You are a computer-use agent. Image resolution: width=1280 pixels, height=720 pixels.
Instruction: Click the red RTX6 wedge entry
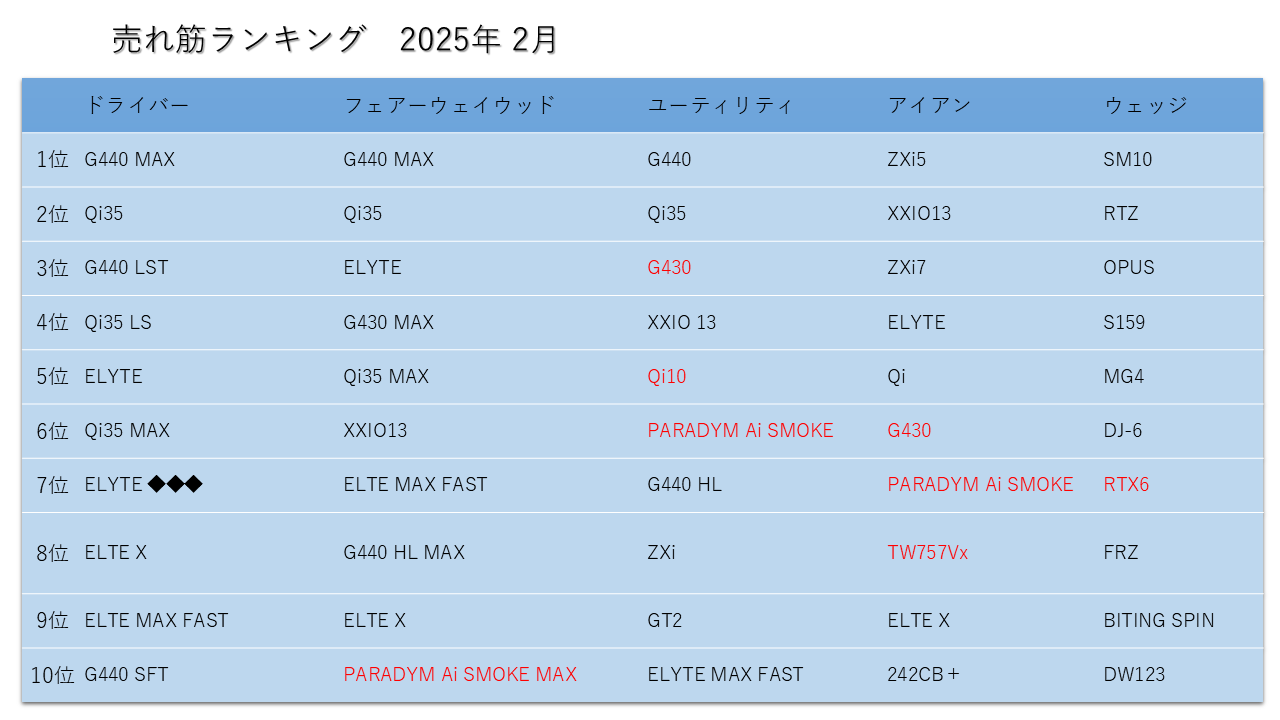(1126, 485)
